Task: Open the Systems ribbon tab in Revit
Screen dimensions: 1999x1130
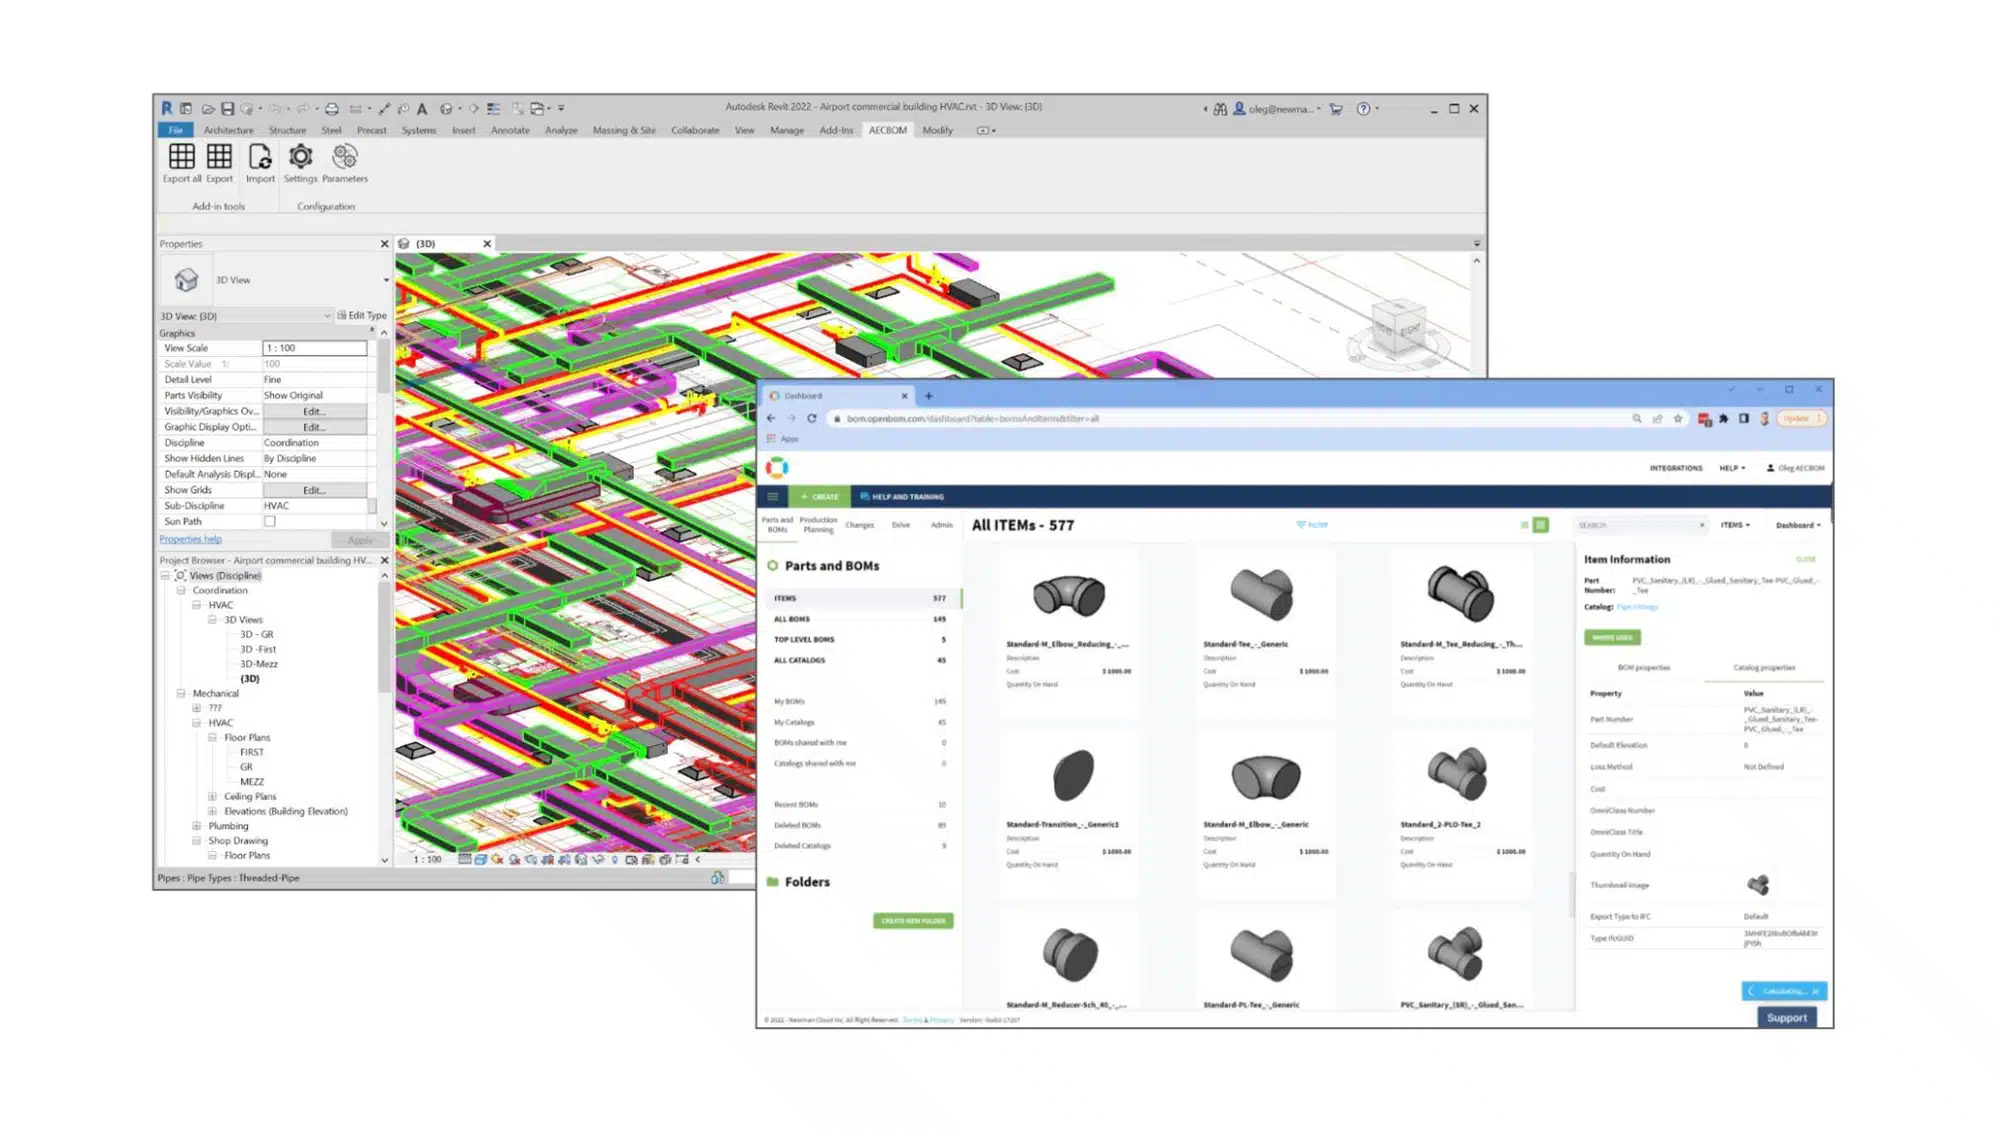Action: point(418,131)
